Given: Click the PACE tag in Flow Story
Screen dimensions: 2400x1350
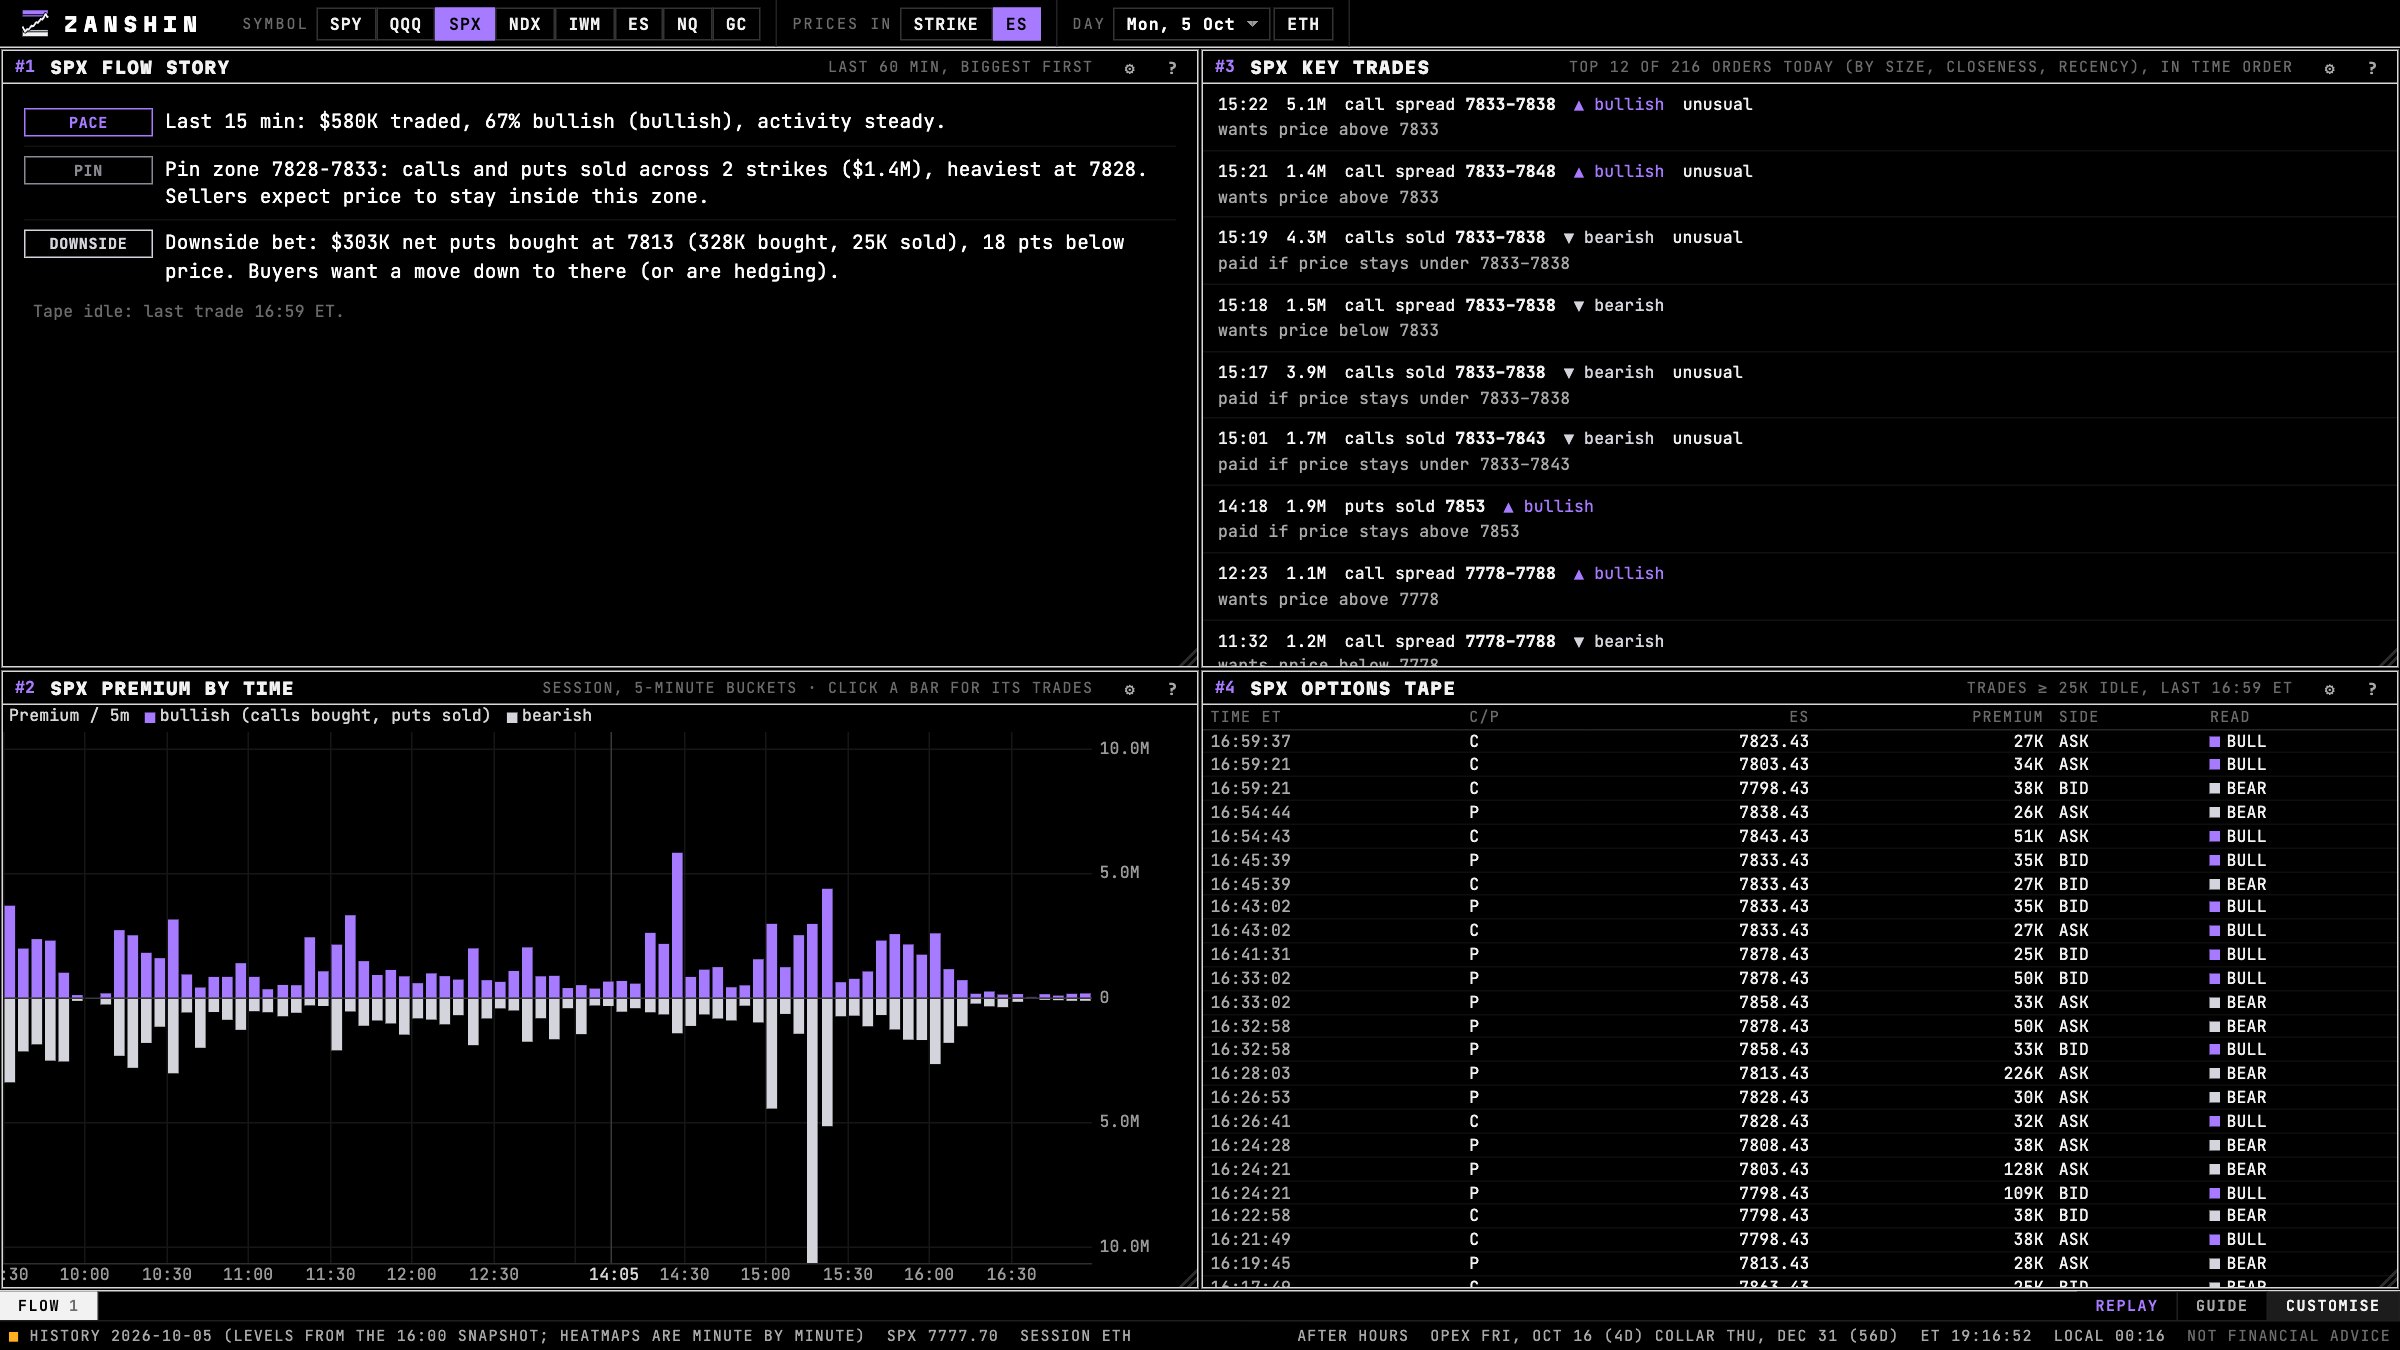Looking at the screenshot, I should pos(88,122).
